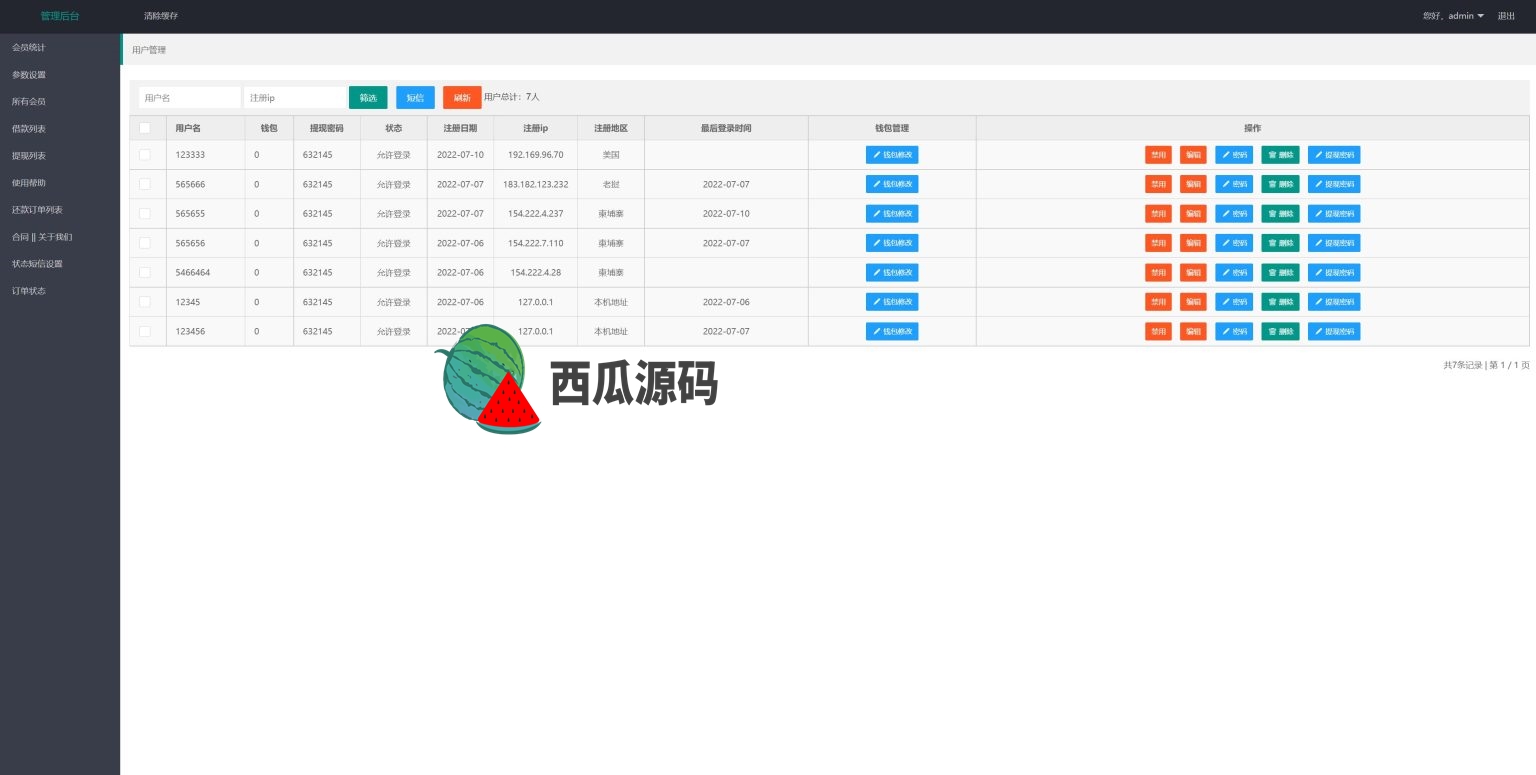
Task: Click the 退出 logout link
Action: 1505,16
